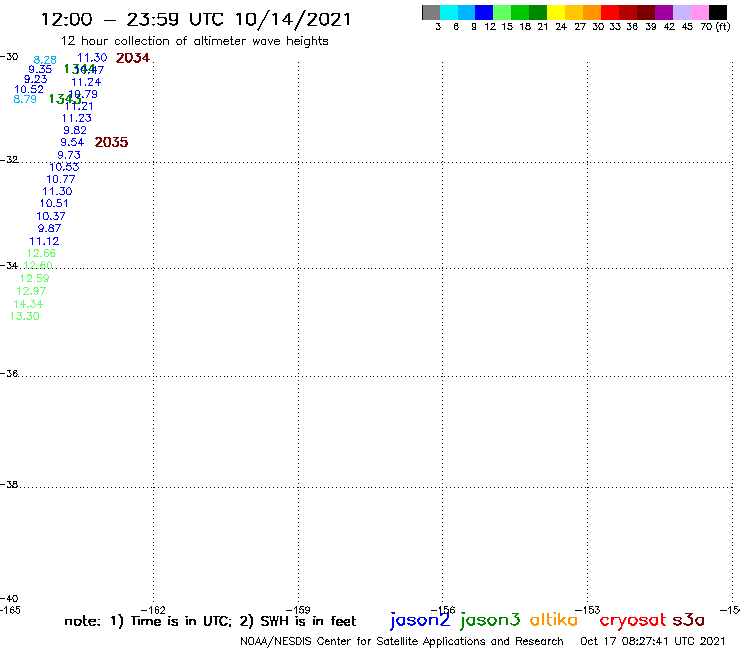
Task: Click the wave height value '10.77'
Action: coord(60,179)
